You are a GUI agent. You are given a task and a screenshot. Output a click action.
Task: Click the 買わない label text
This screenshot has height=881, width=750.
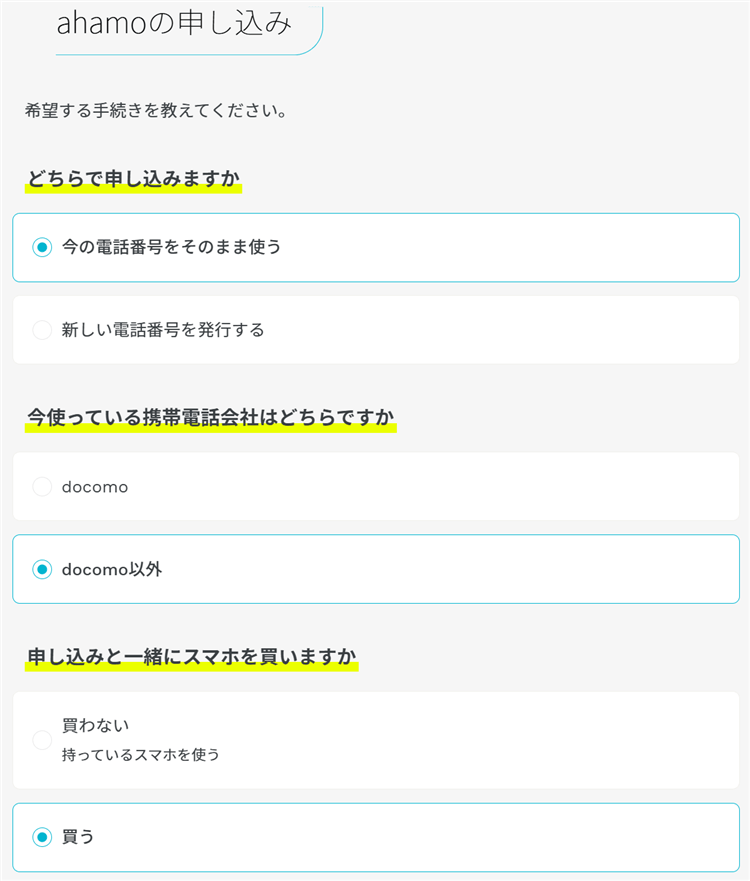tap(96, 725)
